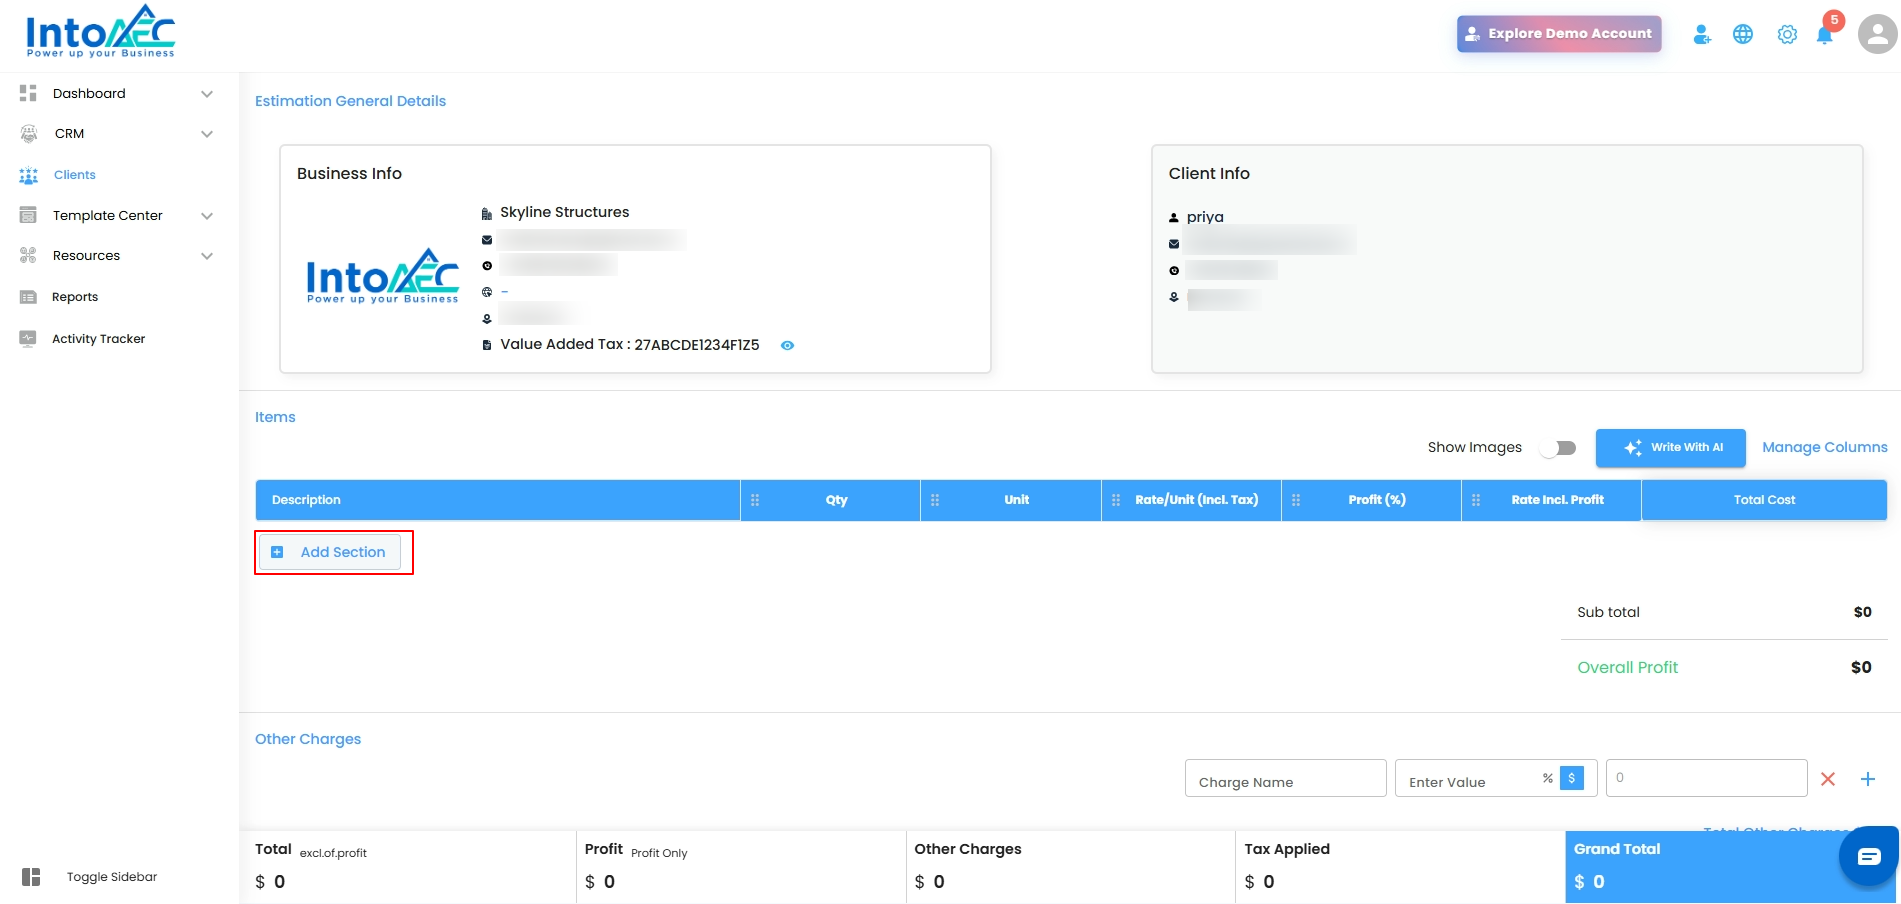Screen dimensions: 1901x904
Task: Click the Activity Tracker sidebar icon
Action: pos(28,338)
